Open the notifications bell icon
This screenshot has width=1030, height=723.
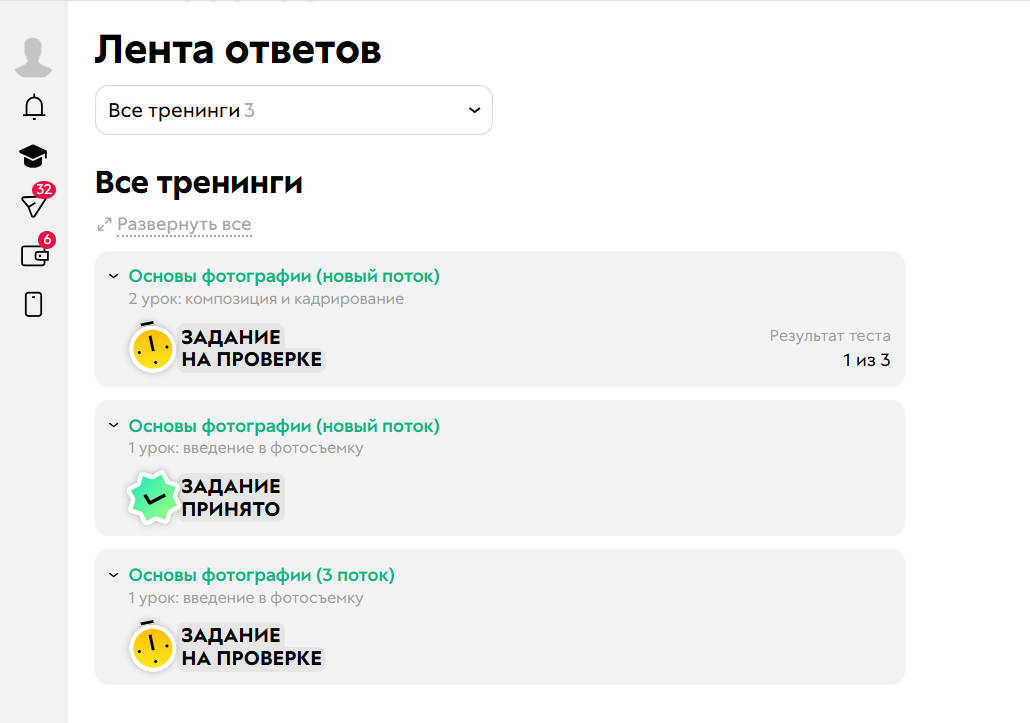click(x=33, y=107)
